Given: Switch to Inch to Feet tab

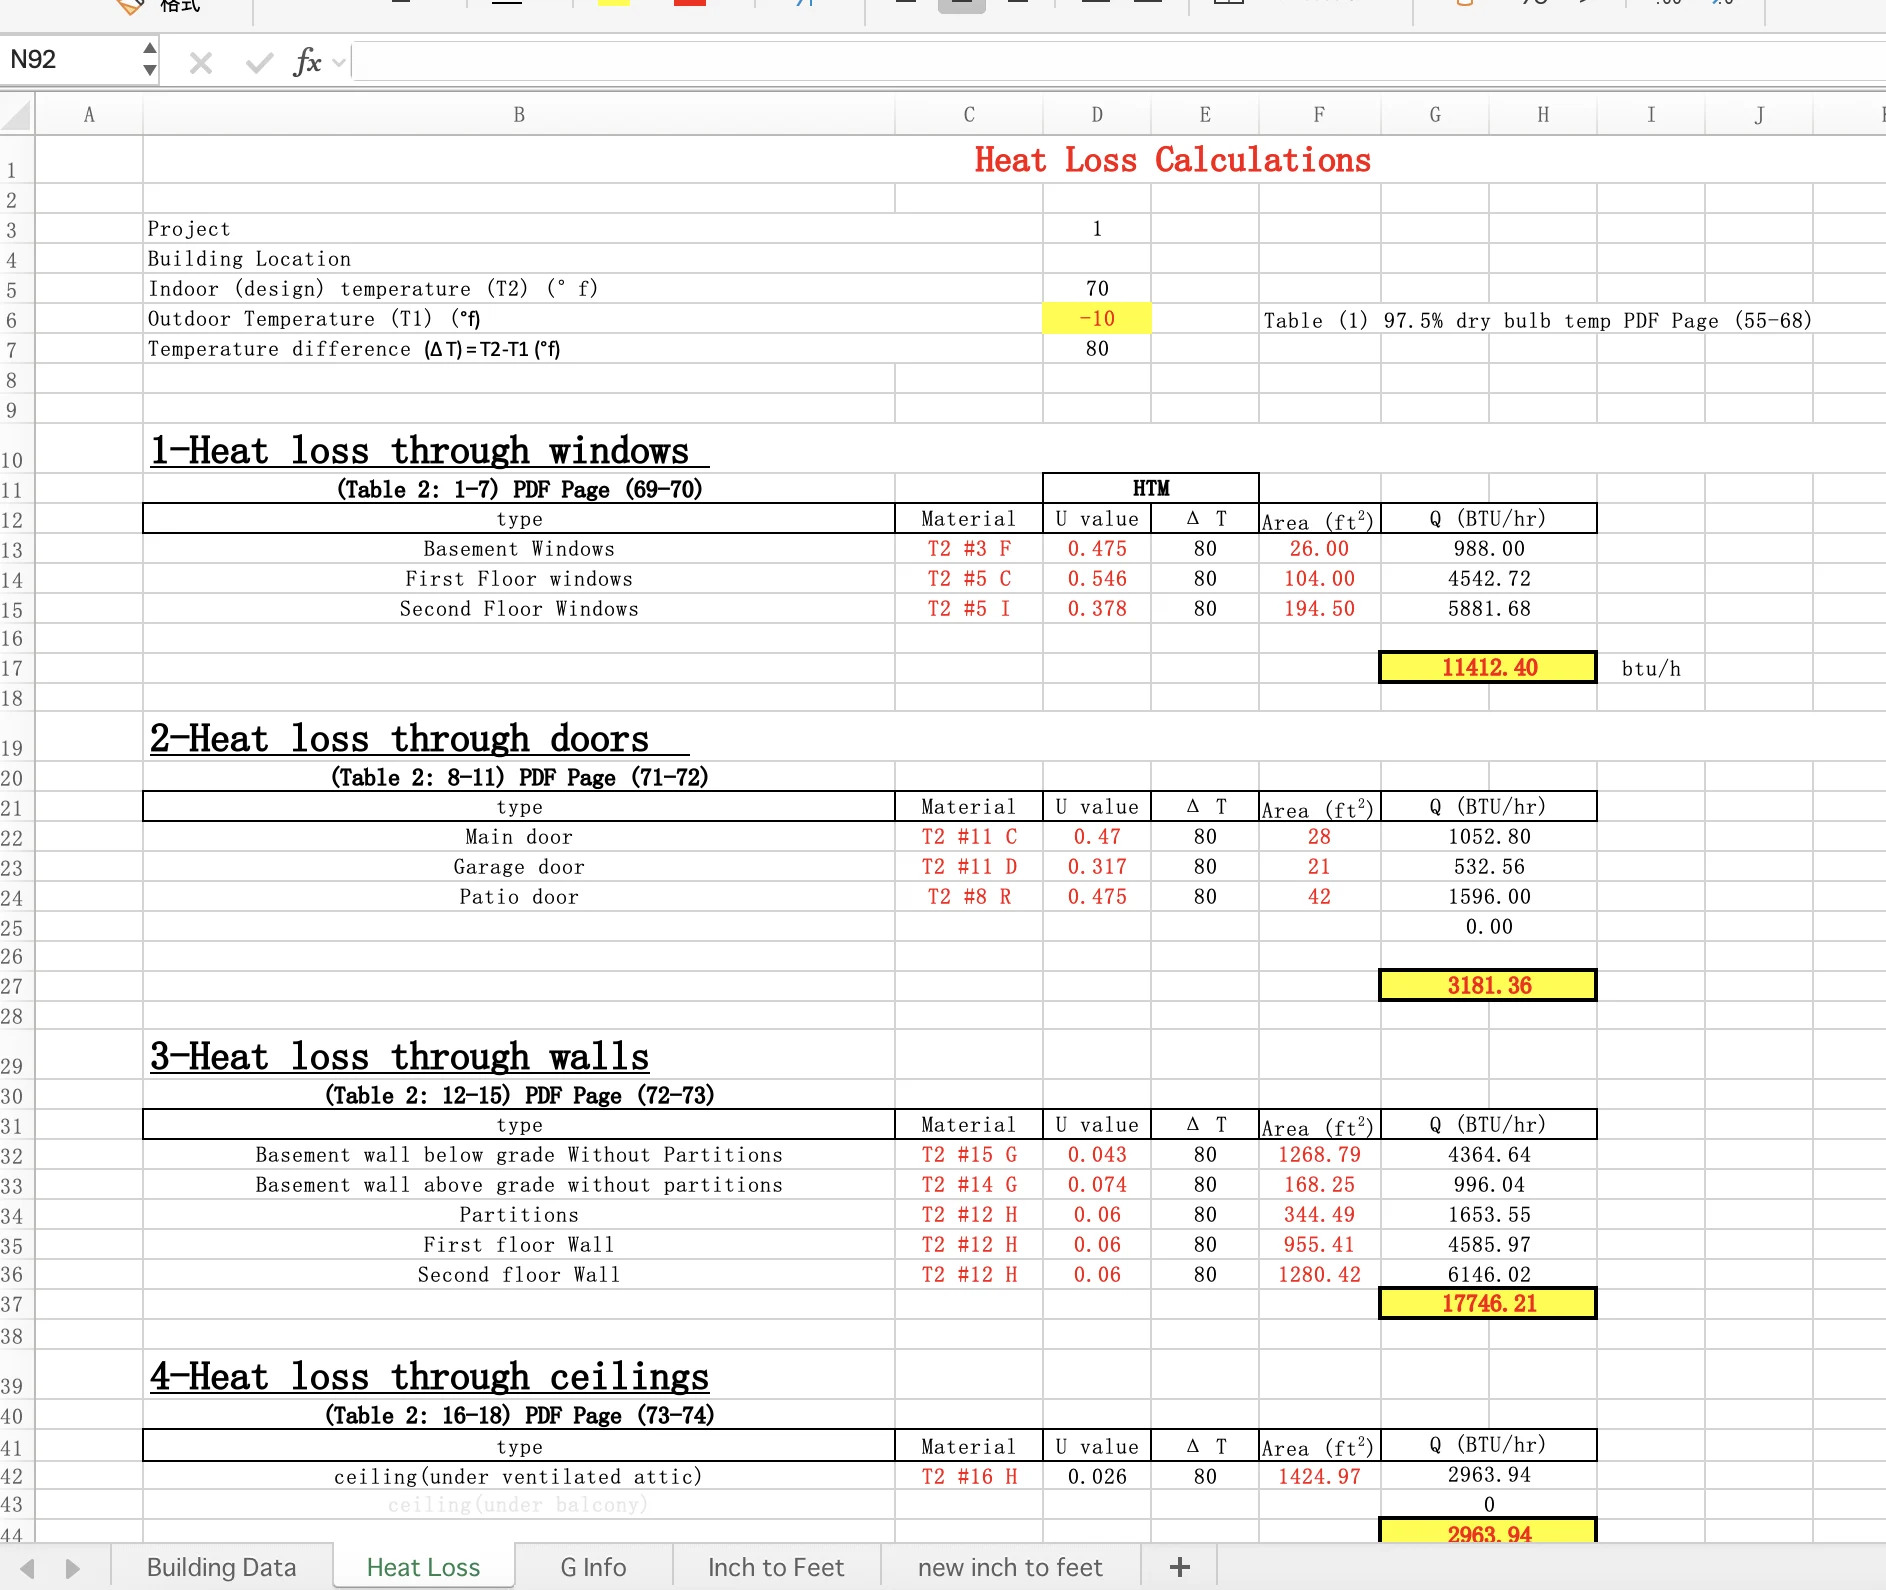Looking at the screenshot, I should [776, 1567].
